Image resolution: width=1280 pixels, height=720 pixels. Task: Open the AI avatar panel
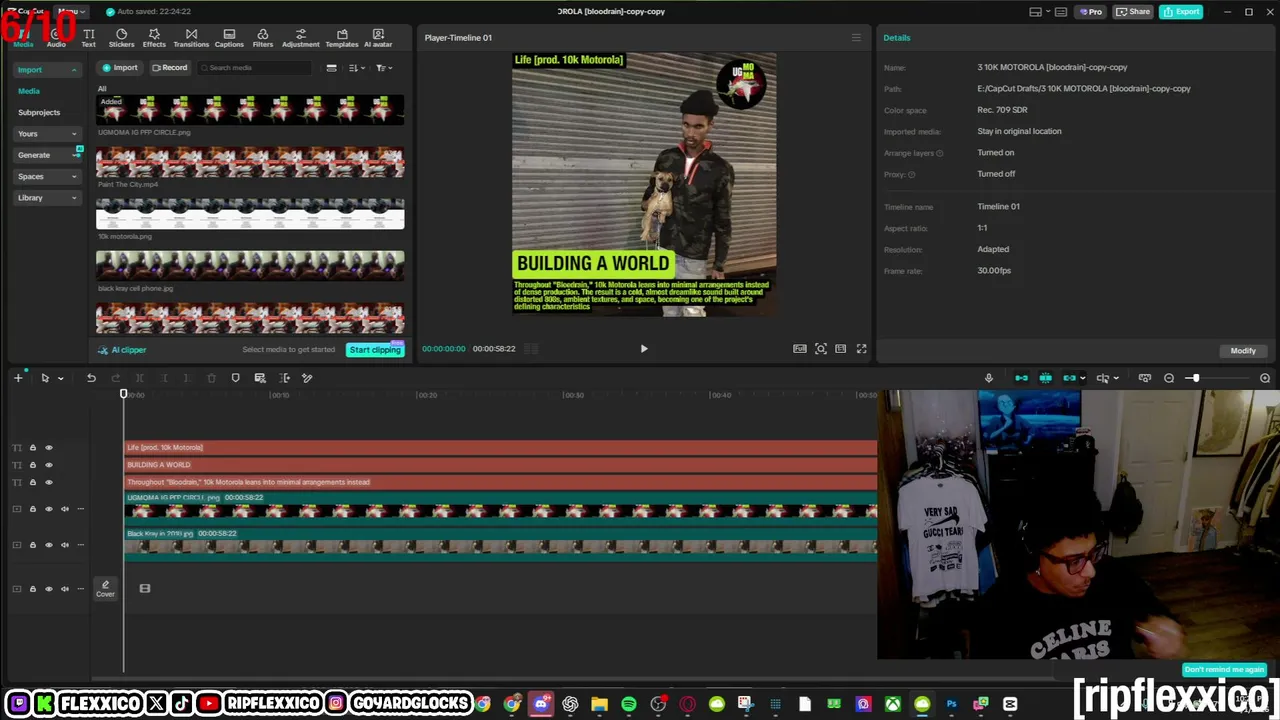click(x=378, y=38)
